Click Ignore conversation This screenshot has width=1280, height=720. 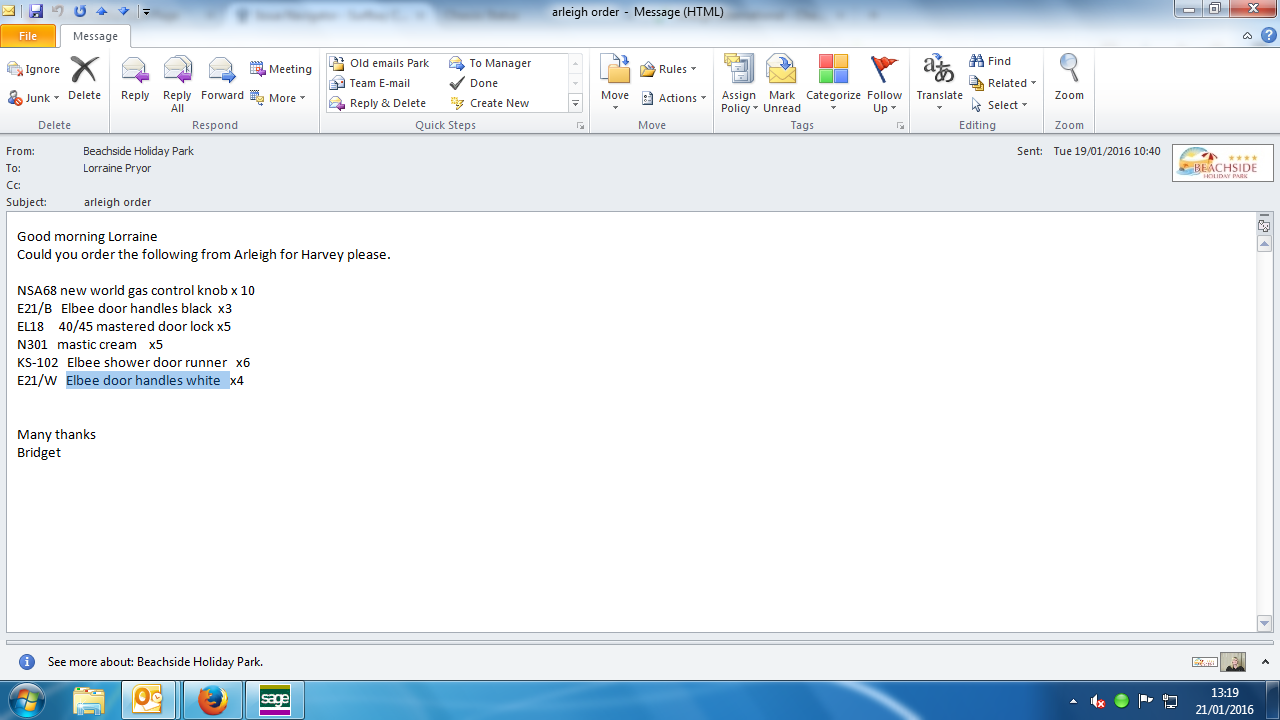click(x=34, y=69)
